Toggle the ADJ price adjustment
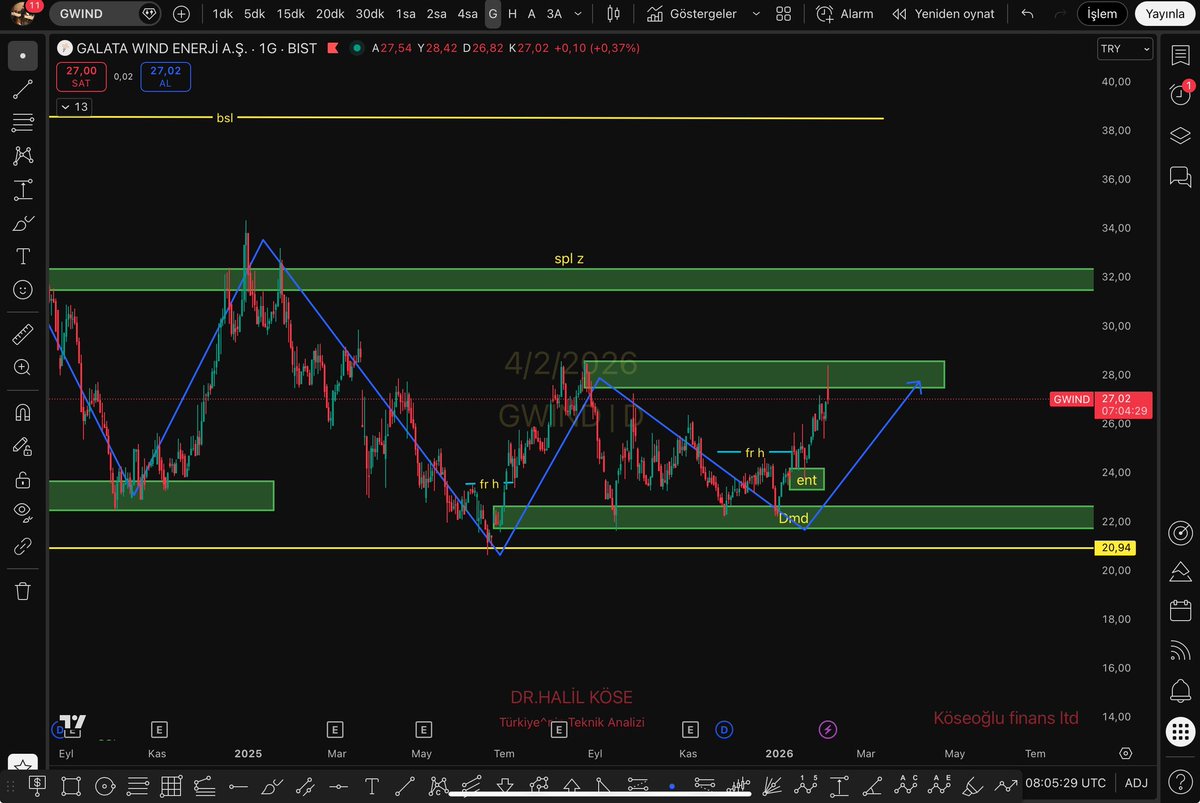This screenshot has height=803, width=1200. [1136, 783]
